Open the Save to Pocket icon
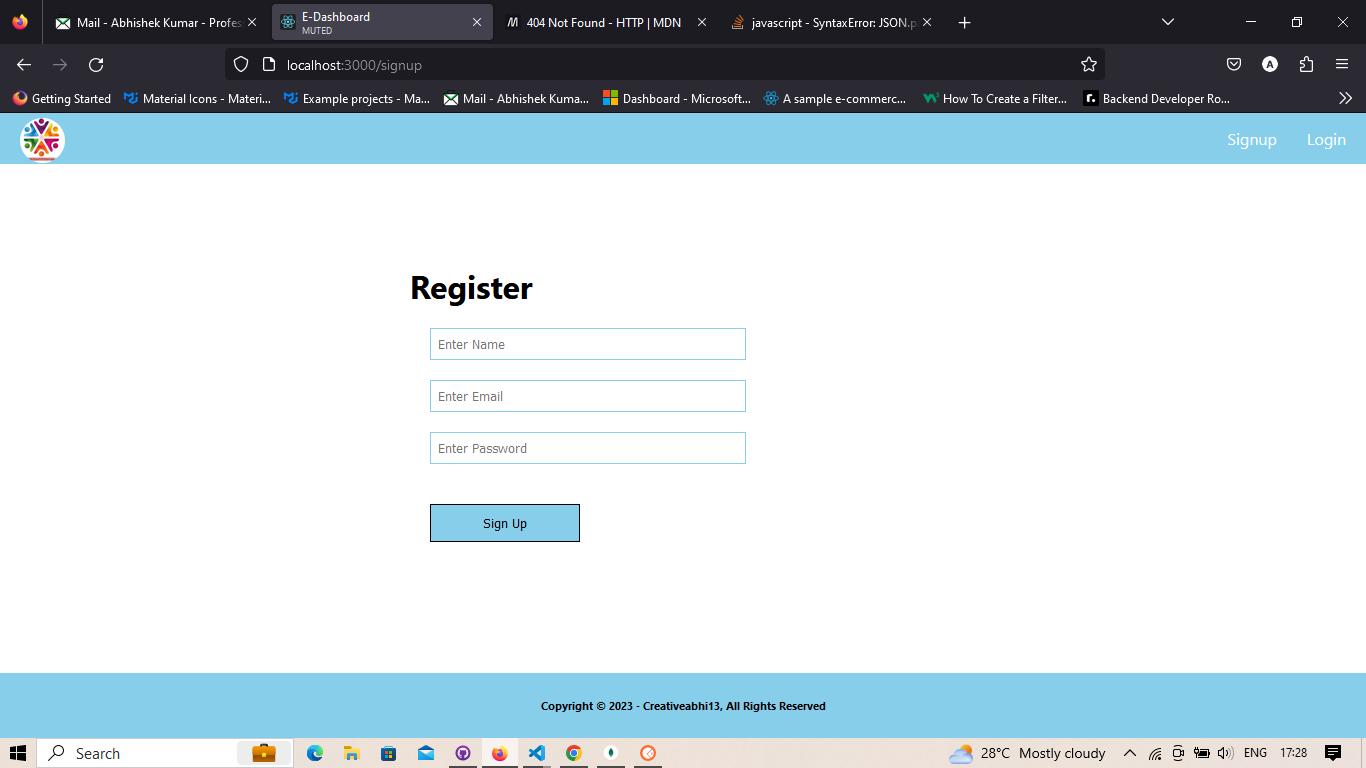Viewport: 1366px width, 768px height. click(1233, 64)
